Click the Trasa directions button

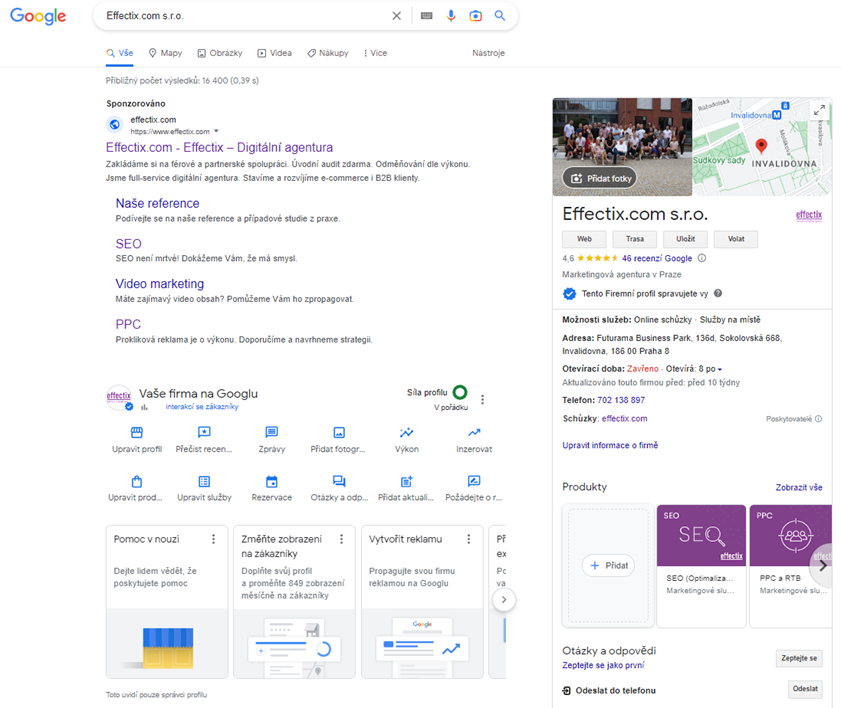click(635, 239)
